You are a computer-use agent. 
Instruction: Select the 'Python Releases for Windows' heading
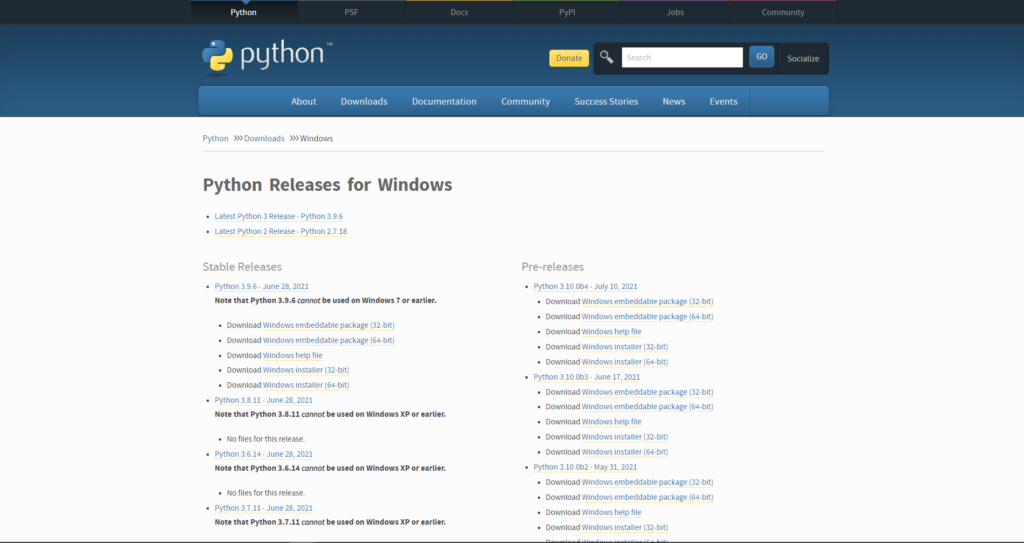pos(327,185)
